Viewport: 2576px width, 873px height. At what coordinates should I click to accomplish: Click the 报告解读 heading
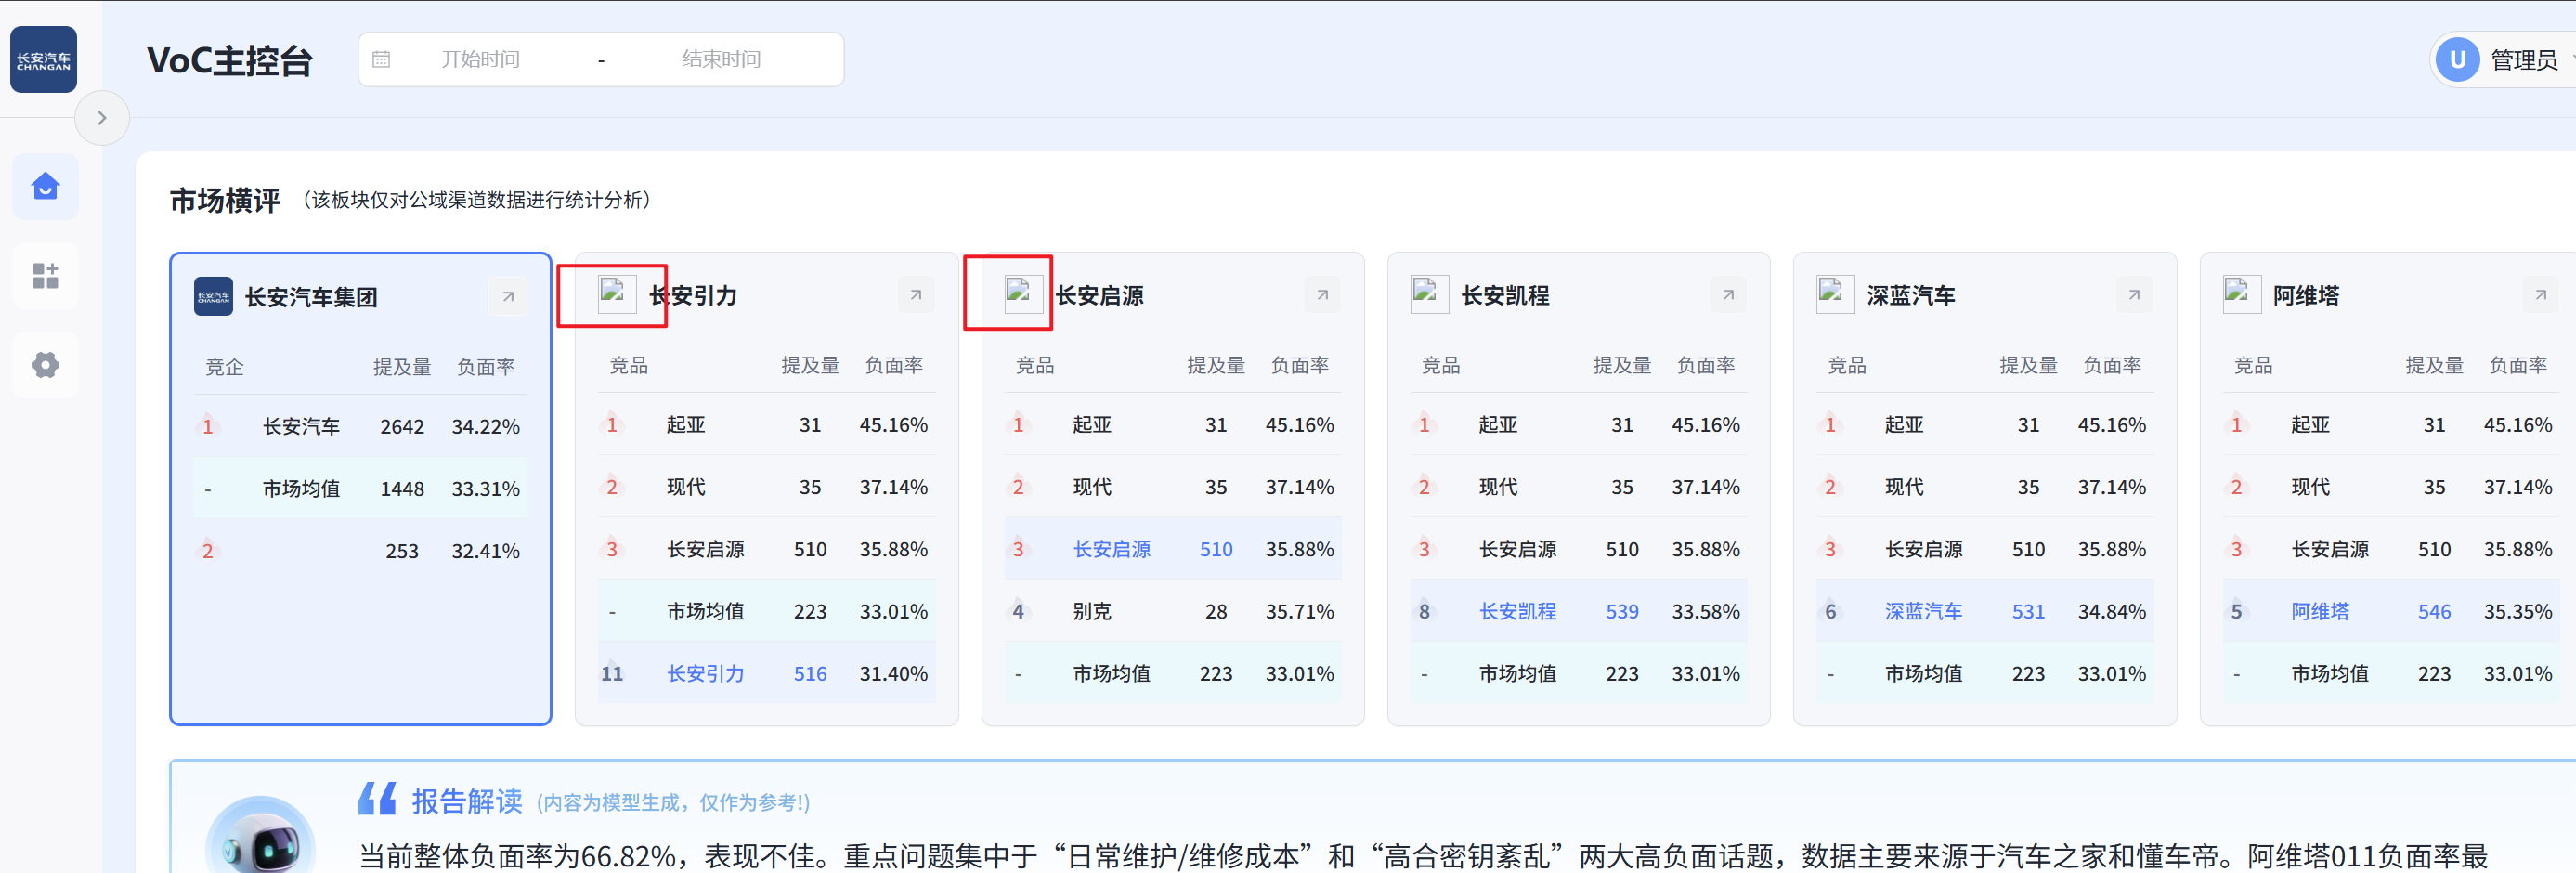[467, 801]
